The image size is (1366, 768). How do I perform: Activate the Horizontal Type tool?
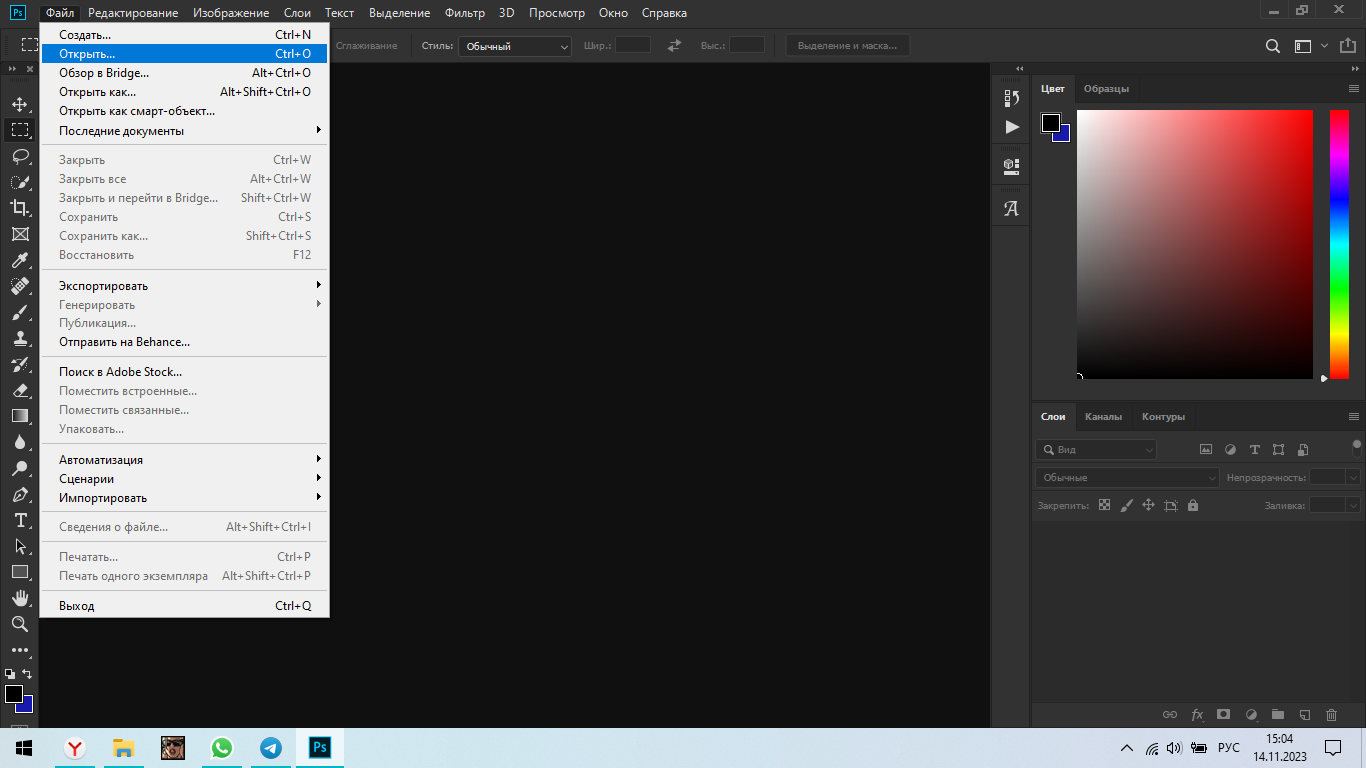(20, 520)
